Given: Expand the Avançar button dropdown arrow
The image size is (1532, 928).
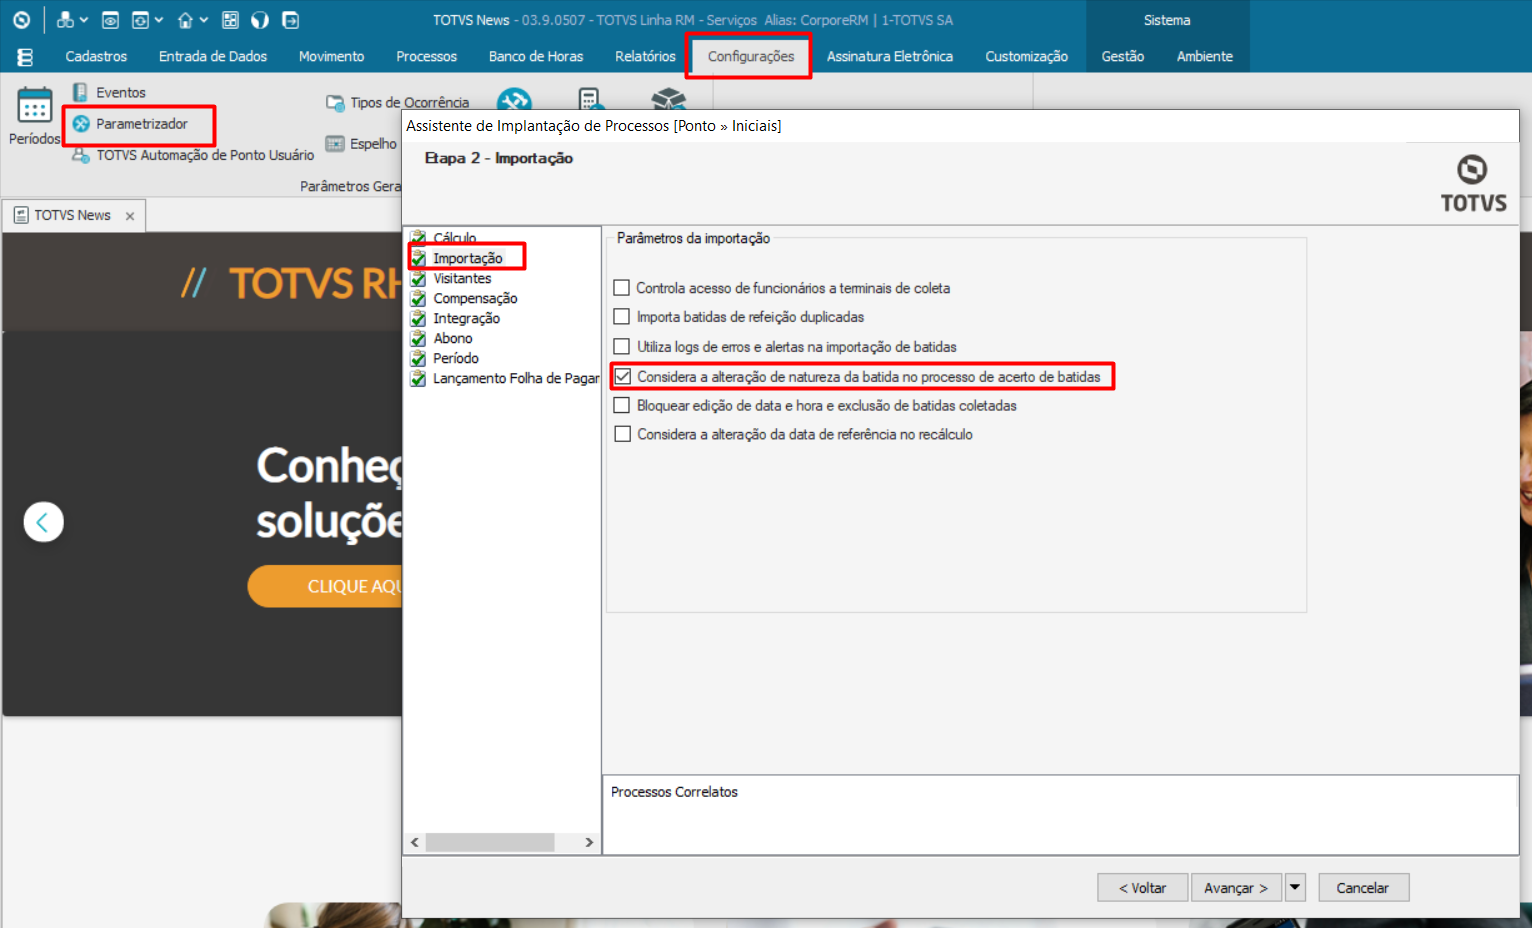Looking at the screenshot, I should point(1295,887).
